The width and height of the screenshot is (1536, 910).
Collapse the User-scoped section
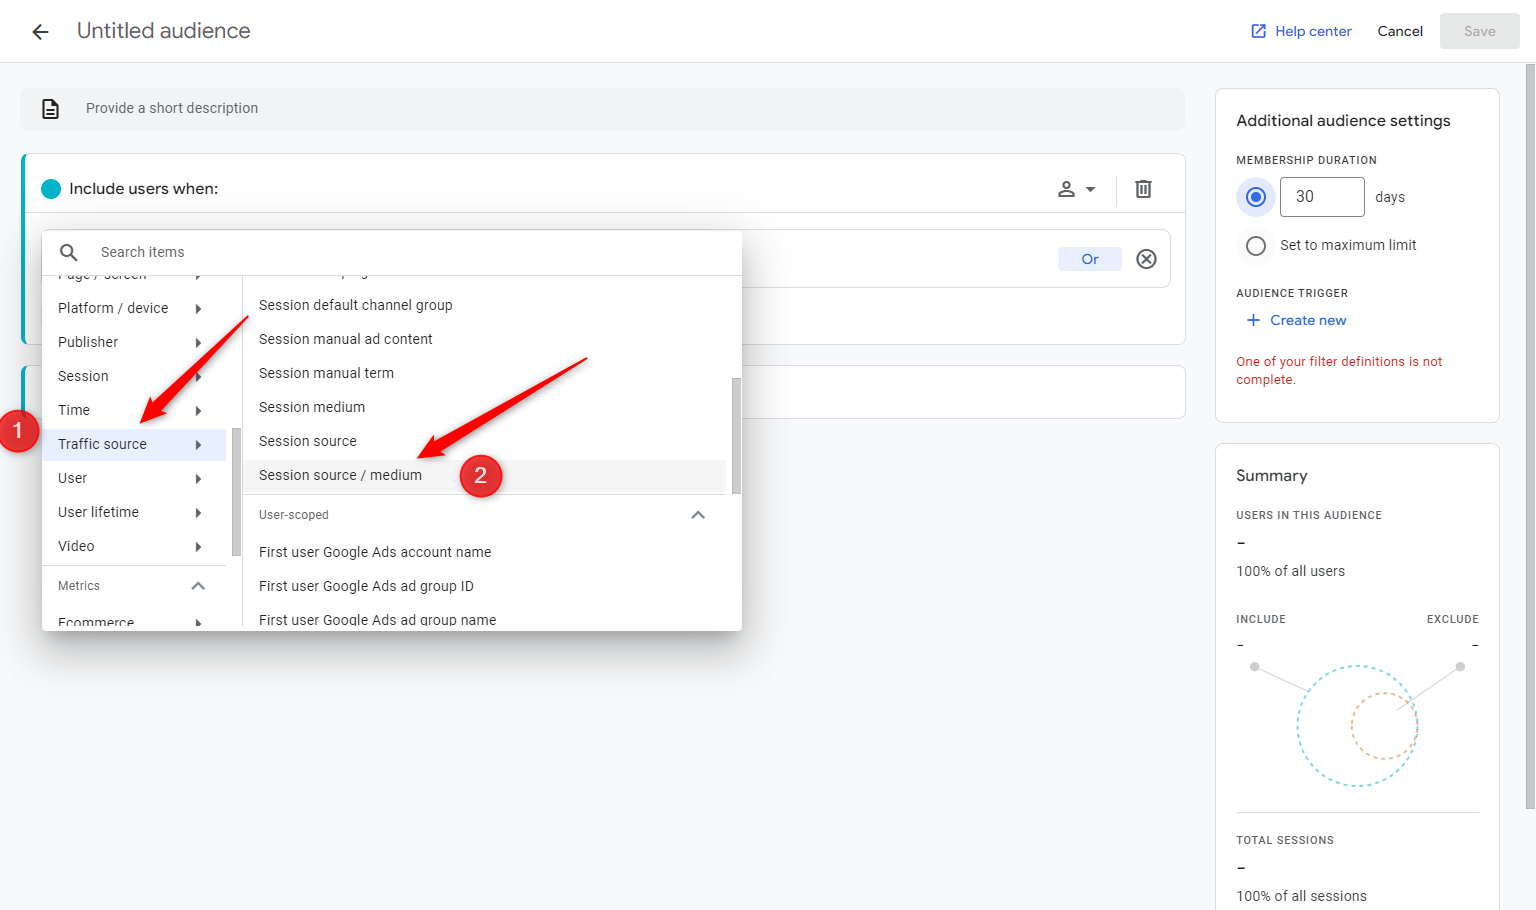point(698,515)
